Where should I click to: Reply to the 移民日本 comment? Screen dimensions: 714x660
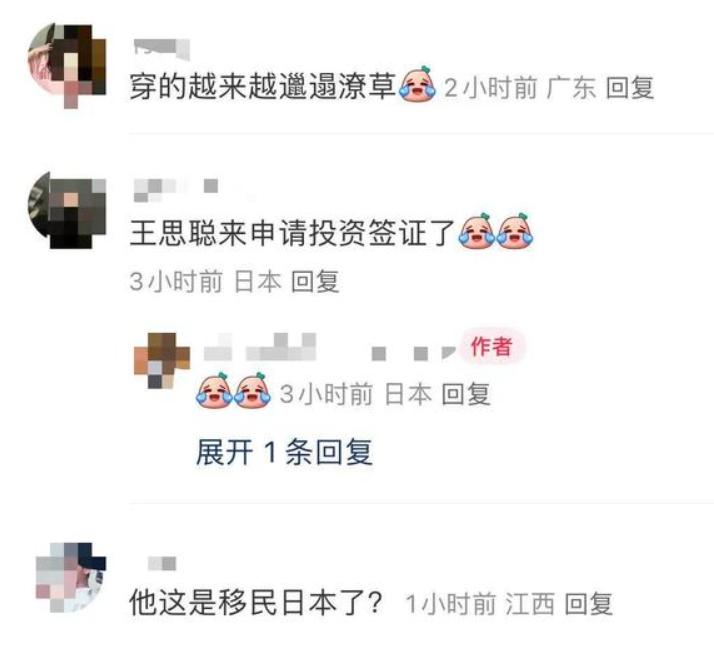tap(588, 604)
